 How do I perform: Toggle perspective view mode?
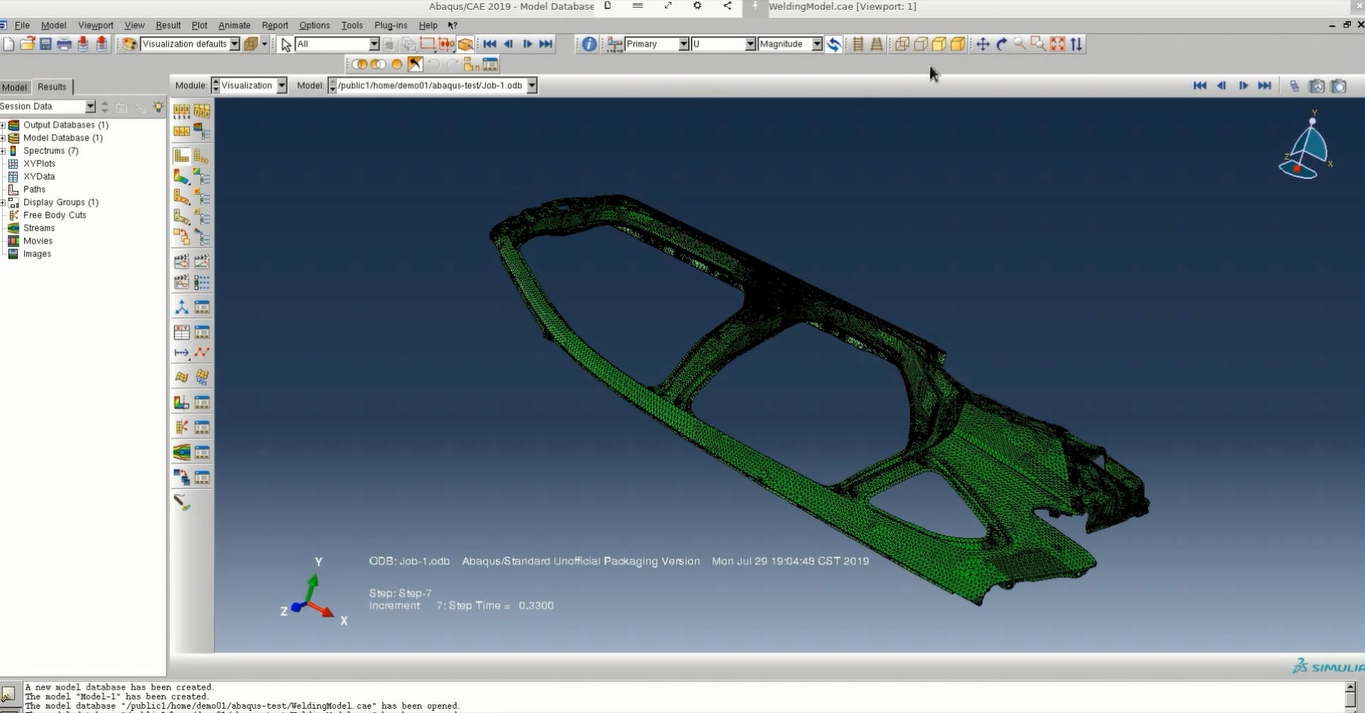[x=877, y=44]
